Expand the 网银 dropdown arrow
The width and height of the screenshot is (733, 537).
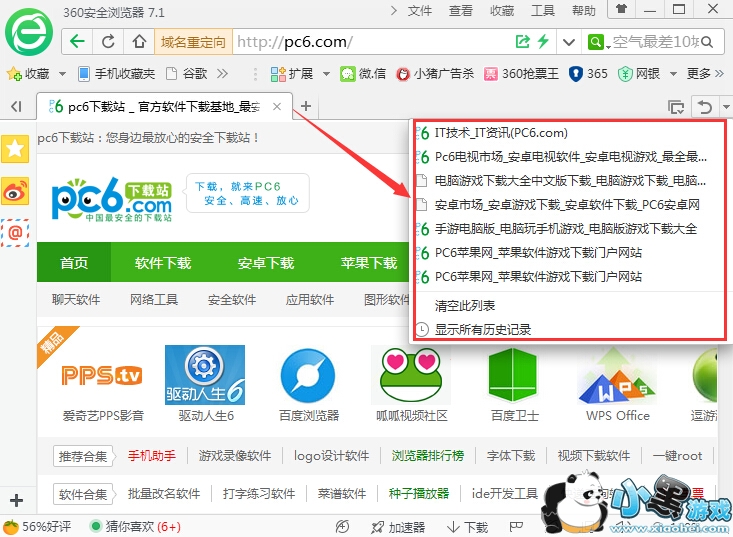point(673,74)
